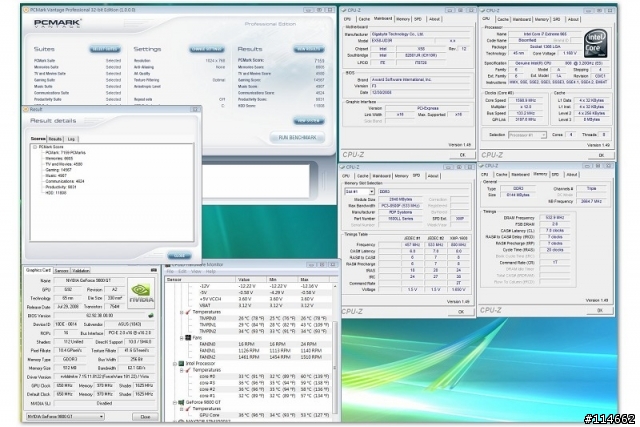Screen dimensions: 640x427
Task: Click the RUN BENCHMARK button
Action: tap(297, 138)
